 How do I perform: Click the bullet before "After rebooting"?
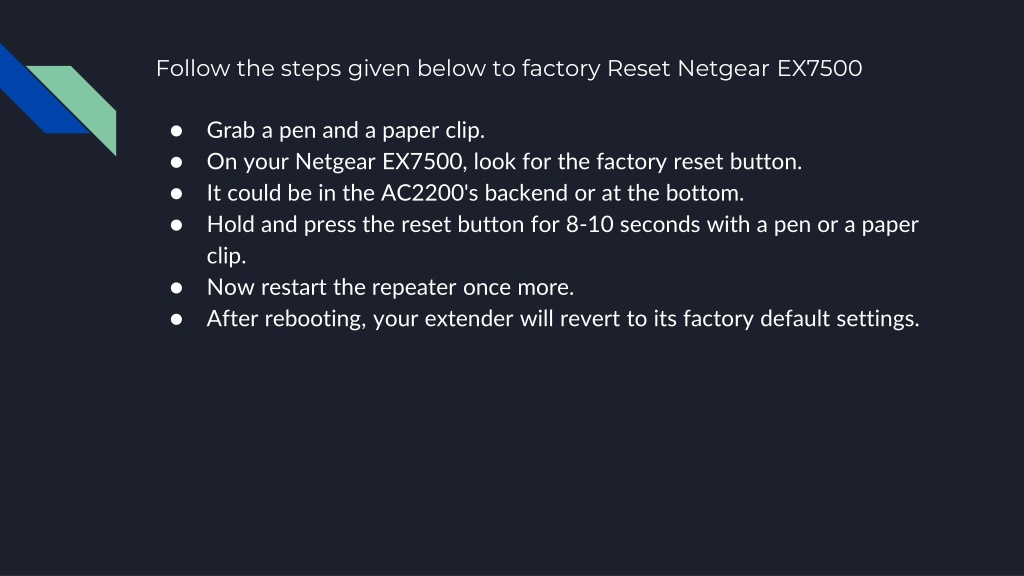[176, 319]
